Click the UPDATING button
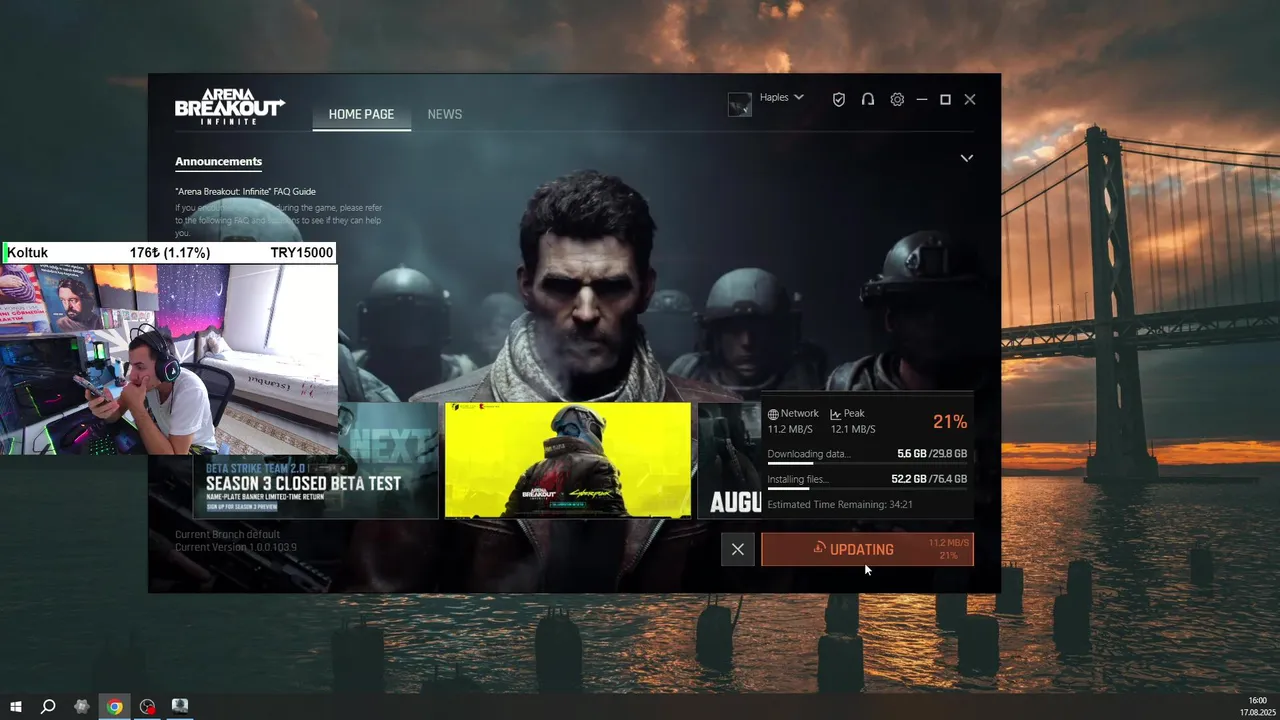Viewport: 1280px width, 720px height. coord(867,549)
